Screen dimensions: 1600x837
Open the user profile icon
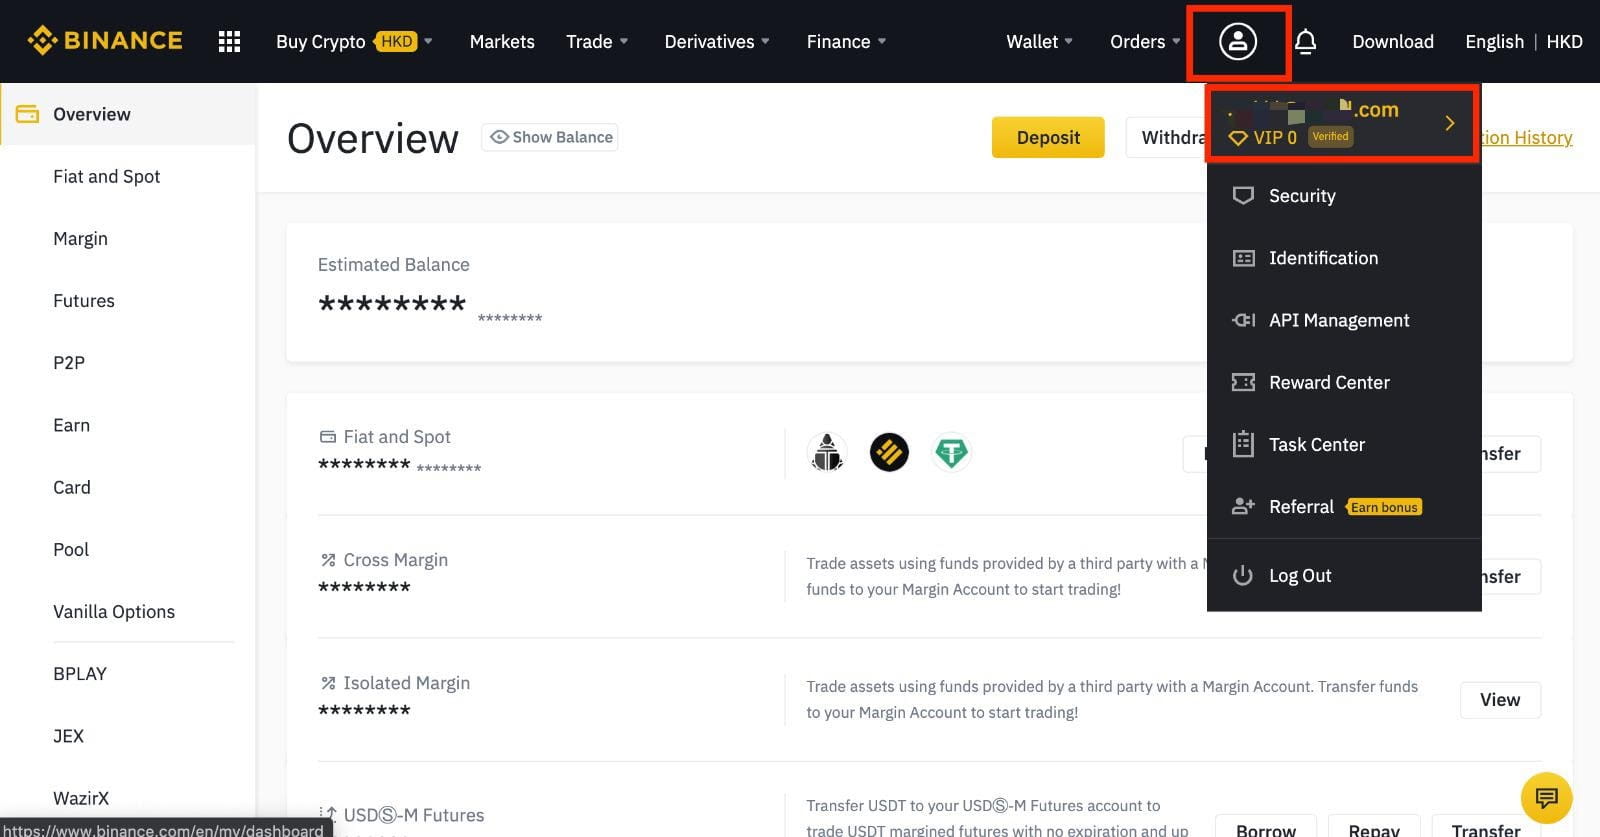pyautogui.click(x=1238, y=41)
